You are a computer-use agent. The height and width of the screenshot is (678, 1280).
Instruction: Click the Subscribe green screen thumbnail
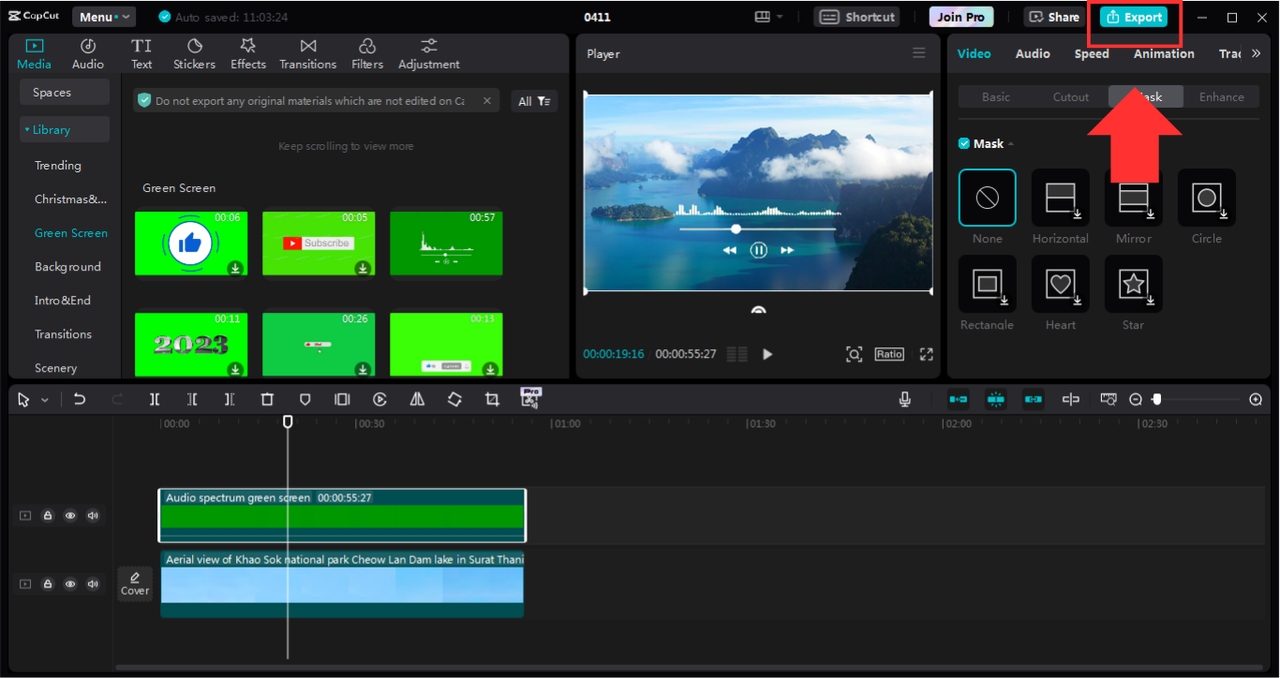point(319,242)
